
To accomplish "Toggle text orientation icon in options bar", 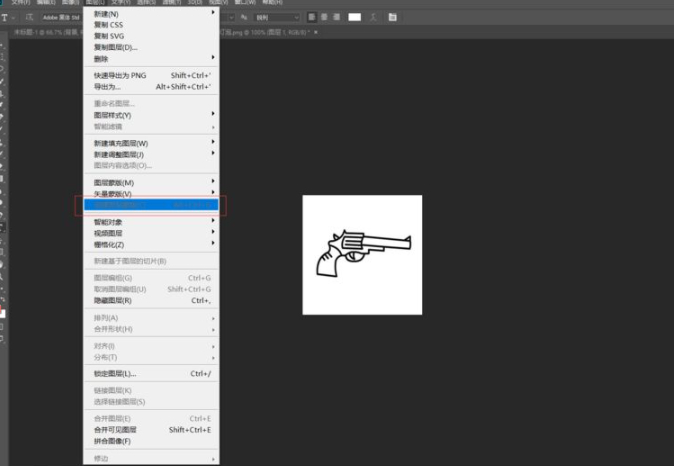I will (29, 17).
